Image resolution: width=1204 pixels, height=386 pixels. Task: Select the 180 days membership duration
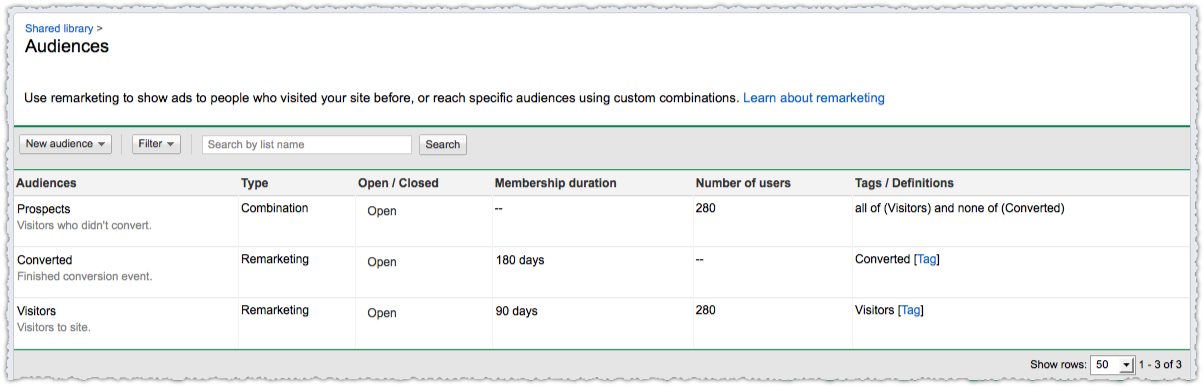(x=520, y=260)
